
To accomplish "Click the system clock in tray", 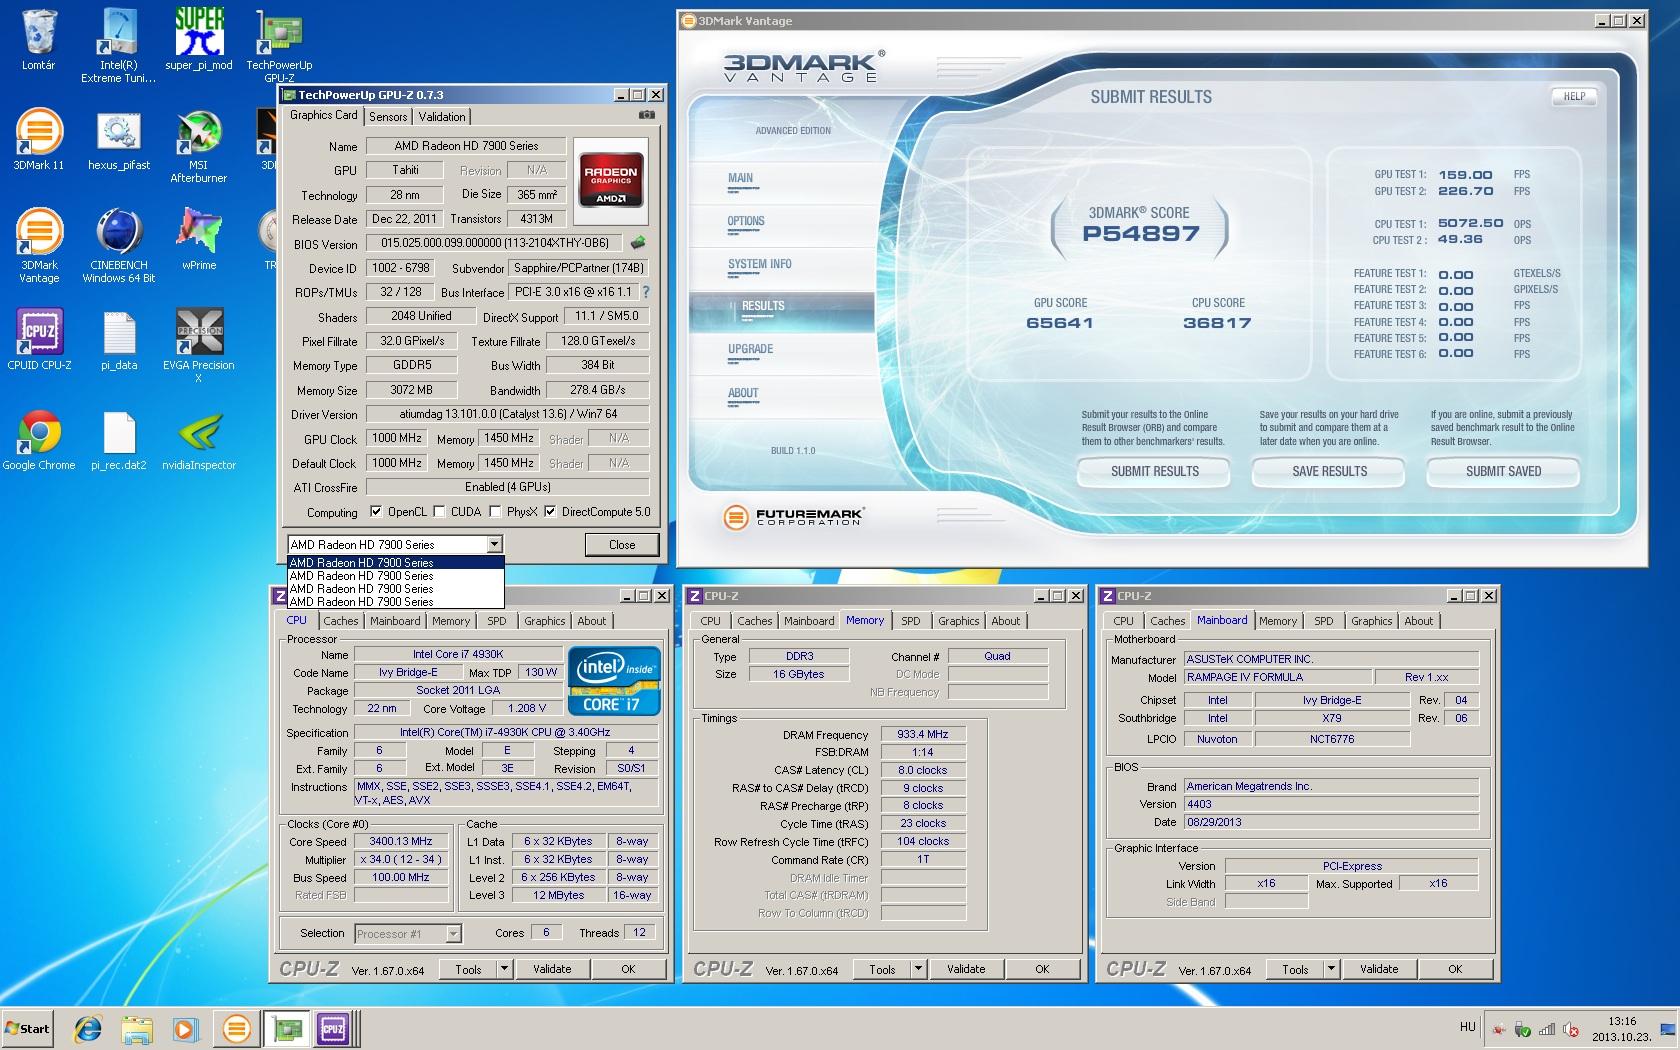I will (1622, 1029).
